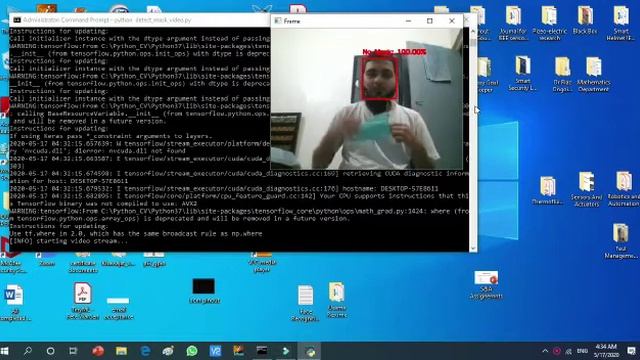This screenshot has width=640, height=360.
Task: Open Task View on the taskbar
Action: pos(73,351)
